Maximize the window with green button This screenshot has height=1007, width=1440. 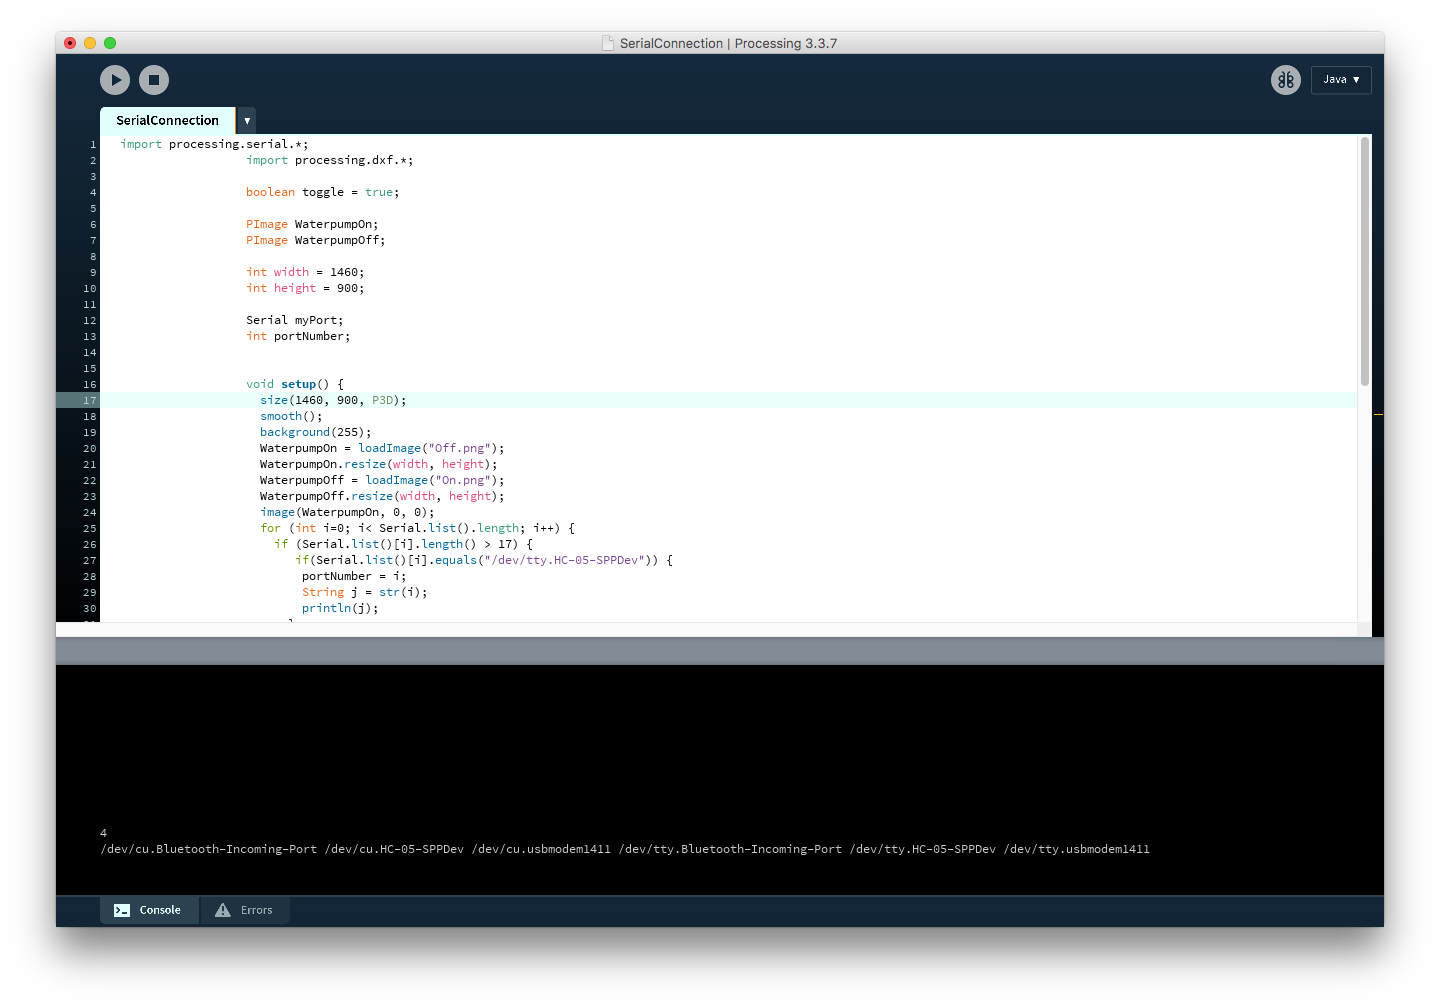click(110, 43)
